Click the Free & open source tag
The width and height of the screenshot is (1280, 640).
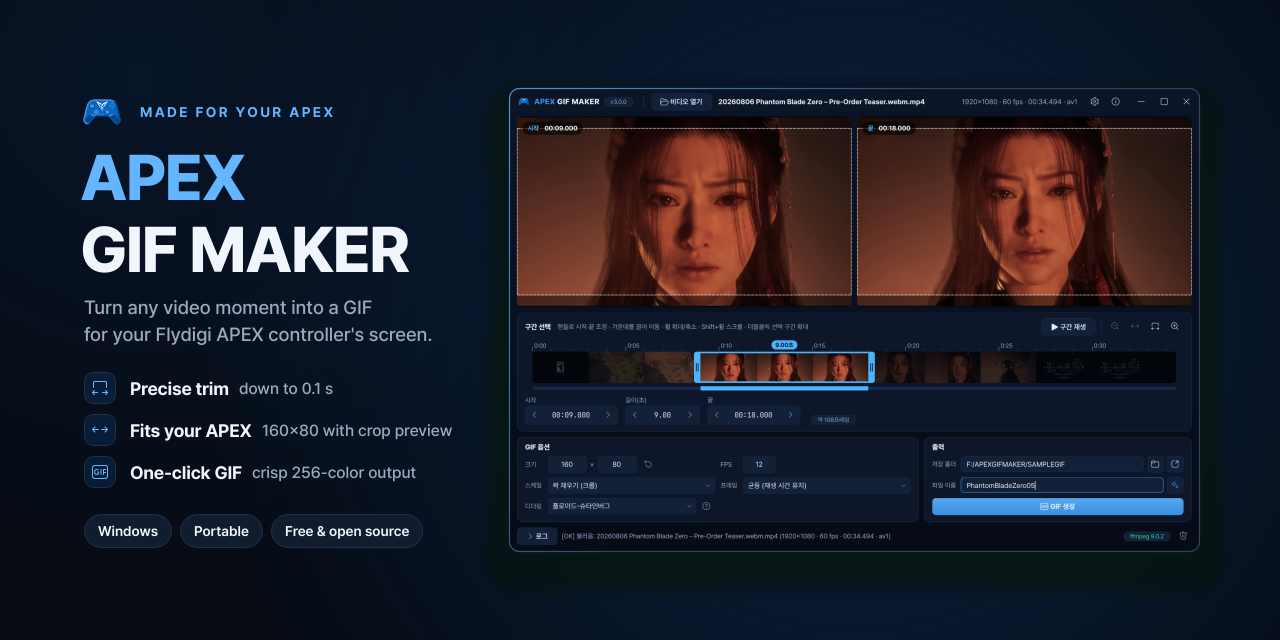[x=347, y=531]
